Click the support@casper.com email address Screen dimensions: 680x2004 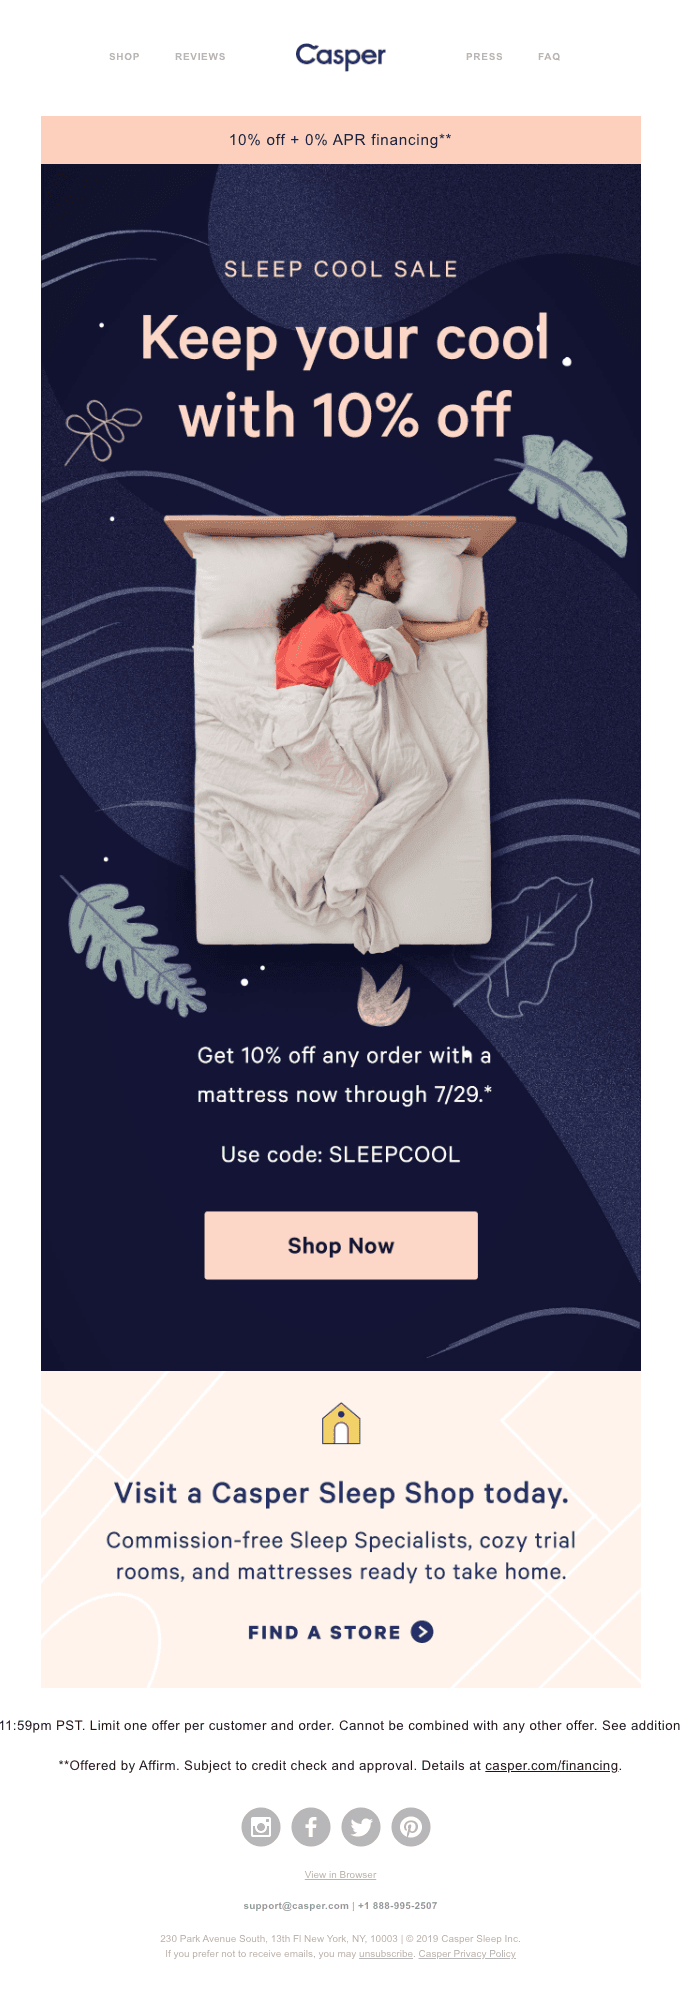click(x=296, y=1905)
